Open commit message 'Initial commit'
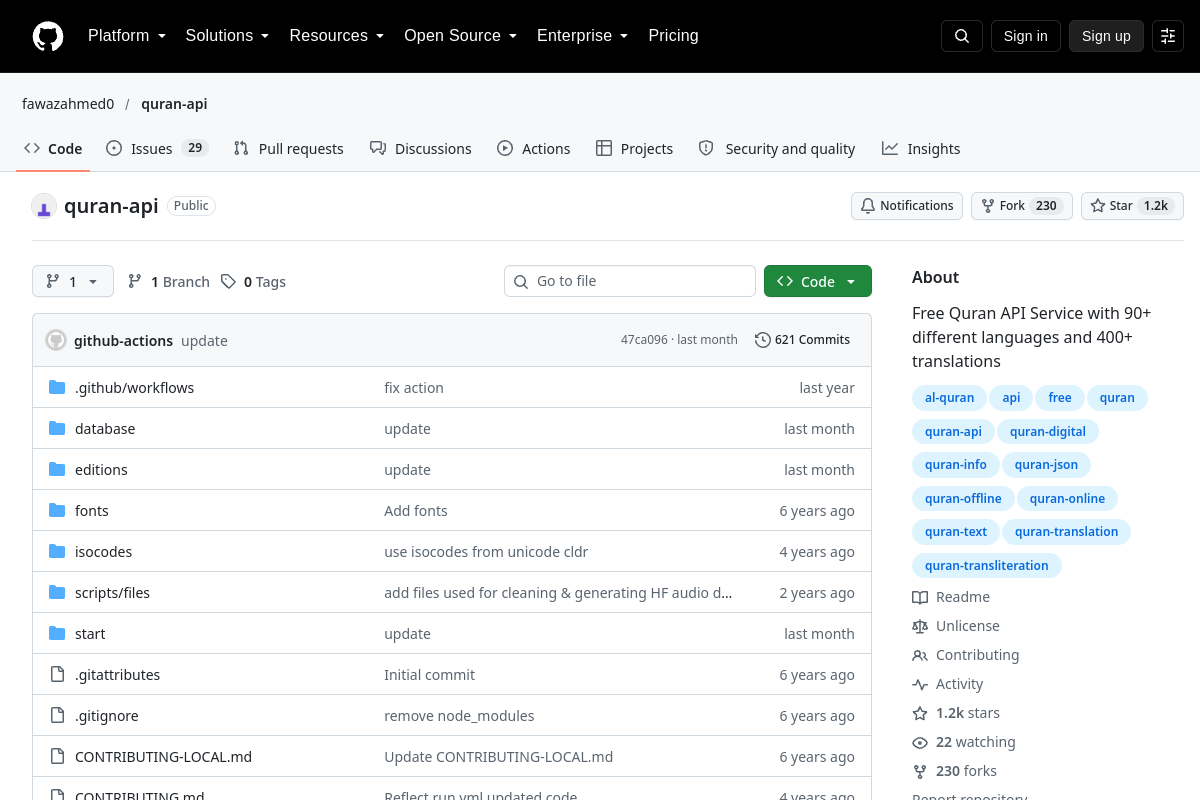Viewport: 1200px width, 800px height. coord(430,675)
